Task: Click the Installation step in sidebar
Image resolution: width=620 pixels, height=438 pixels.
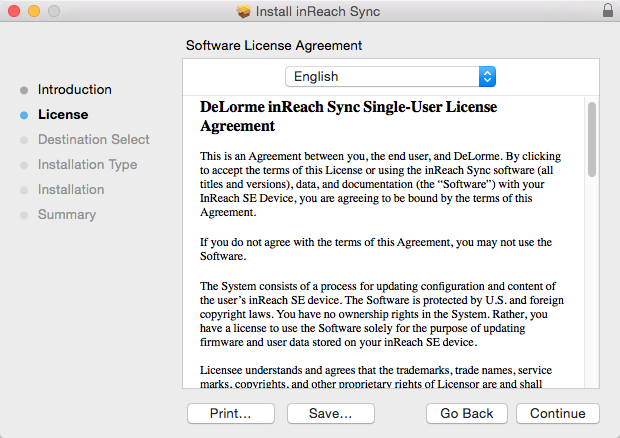Action: tap(71, 189)
